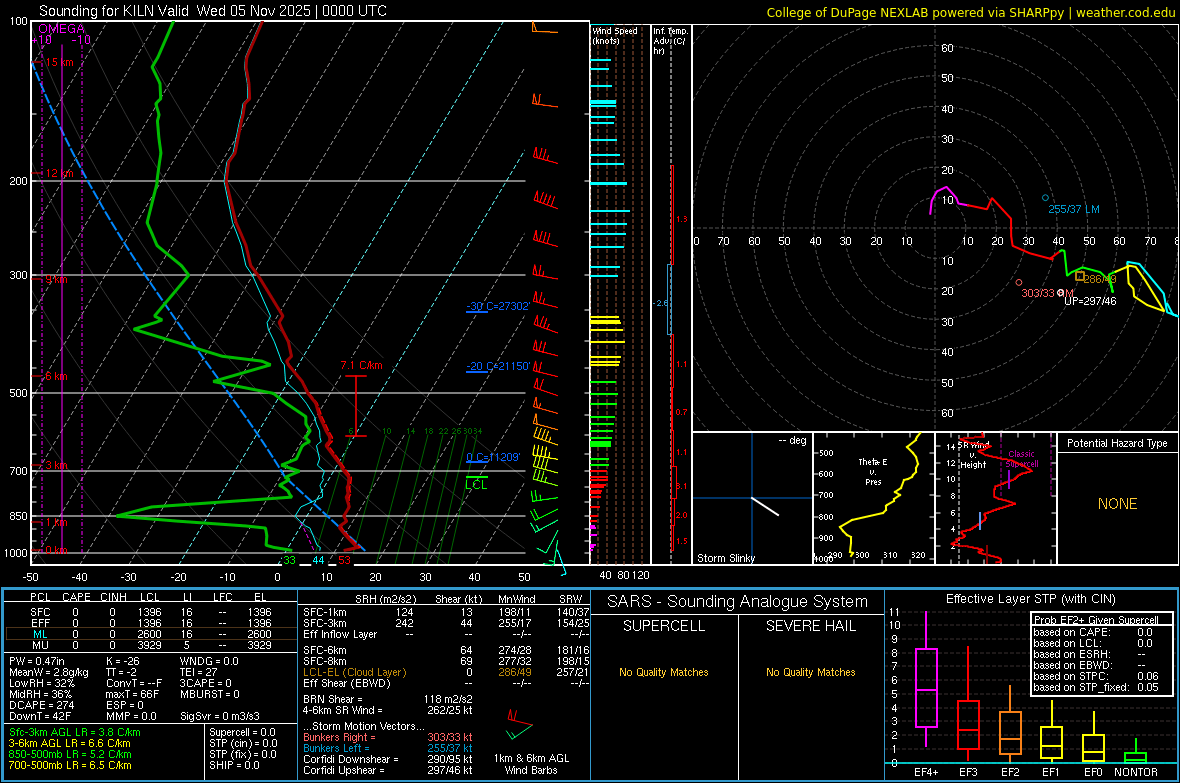
Task: Select the 255/37 LM hodograph label
Action: point(1074,209)
